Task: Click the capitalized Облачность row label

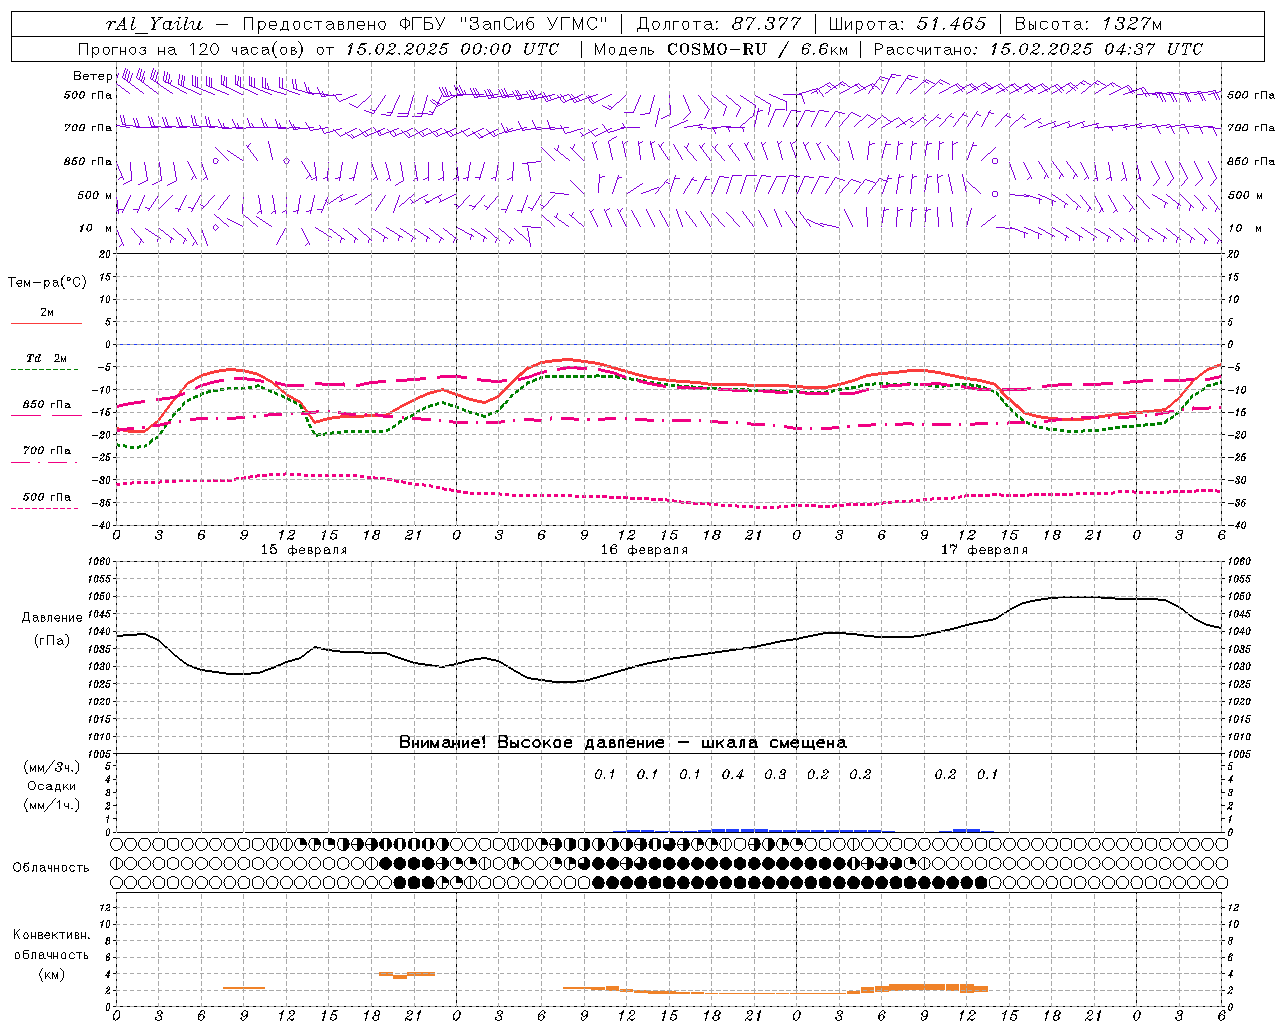Action: 51,868
